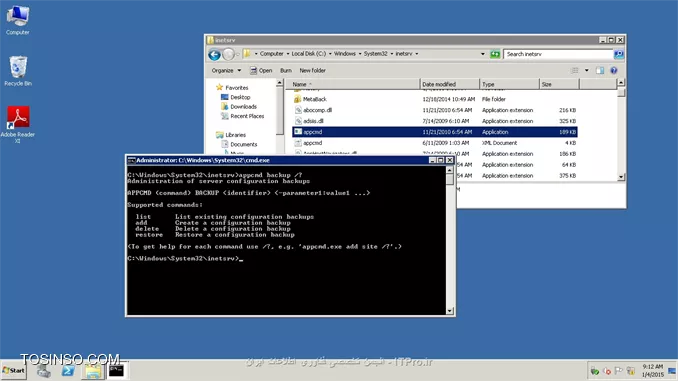Select the adsiis.dll file icon
Screen dimensions: 678x381
[298, 121]
